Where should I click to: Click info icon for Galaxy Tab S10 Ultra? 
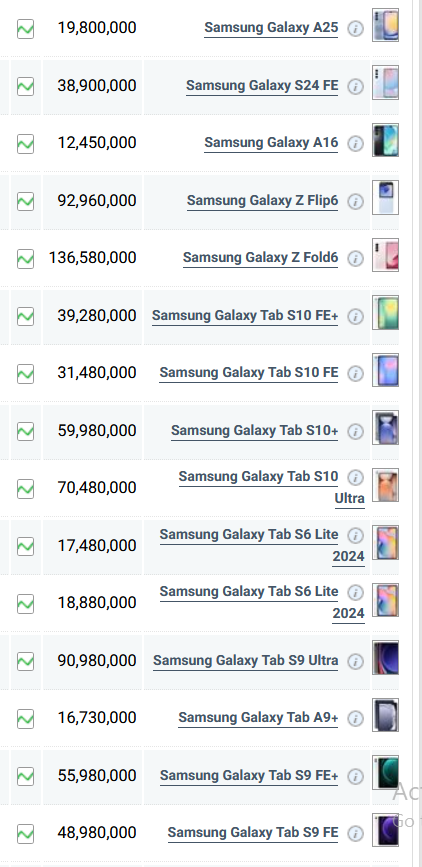pos(356,477)
